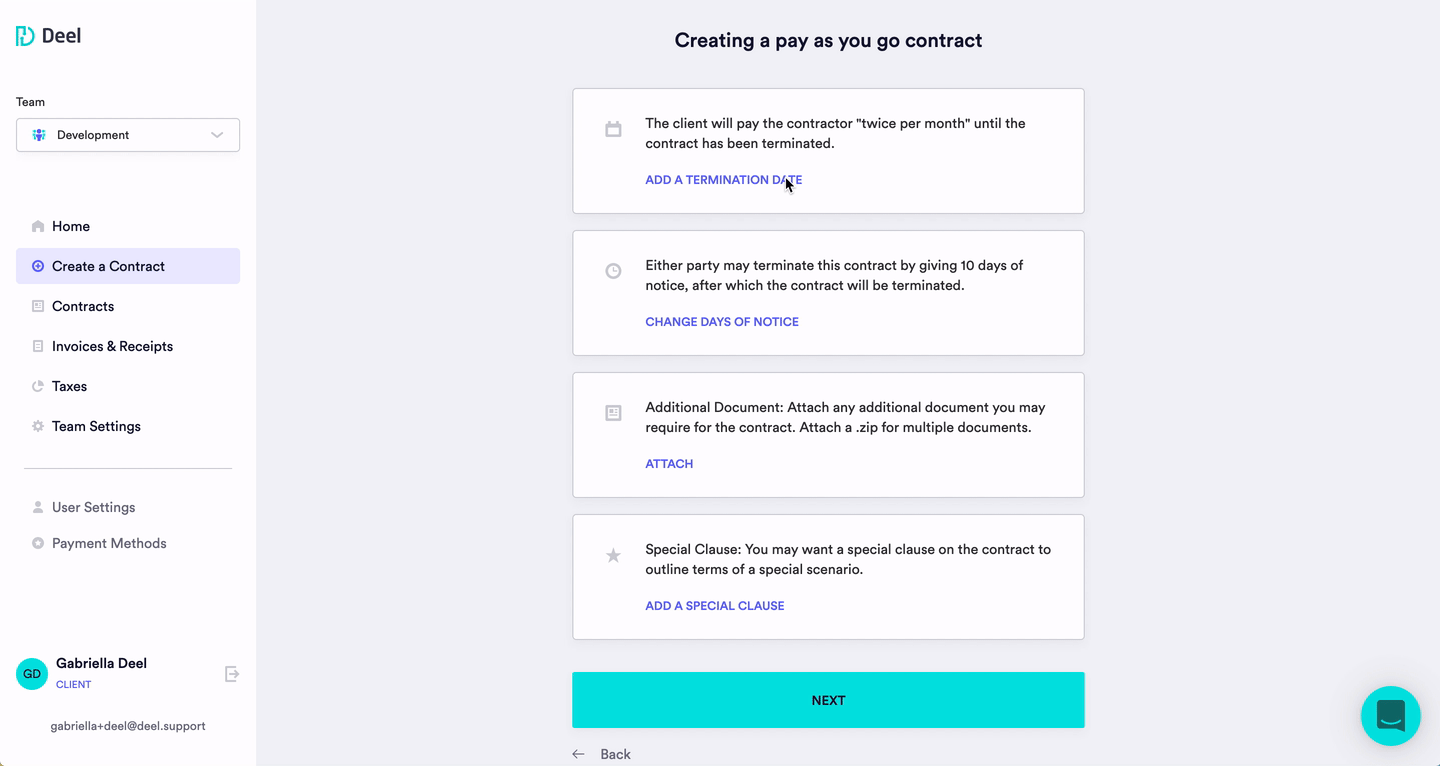Open the Intercom chat bubble

click(1390, 716)
